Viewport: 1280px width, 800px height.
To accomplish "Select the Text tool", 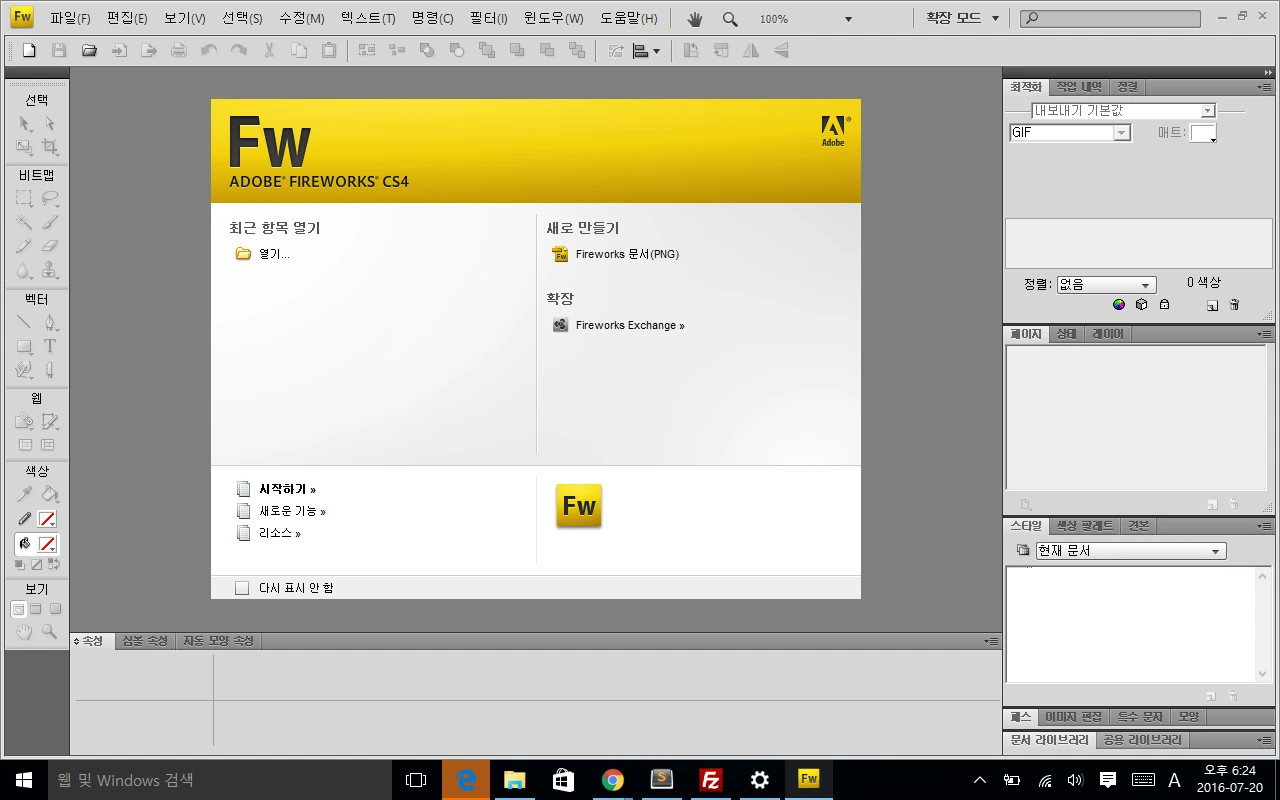I will (49, 346).
